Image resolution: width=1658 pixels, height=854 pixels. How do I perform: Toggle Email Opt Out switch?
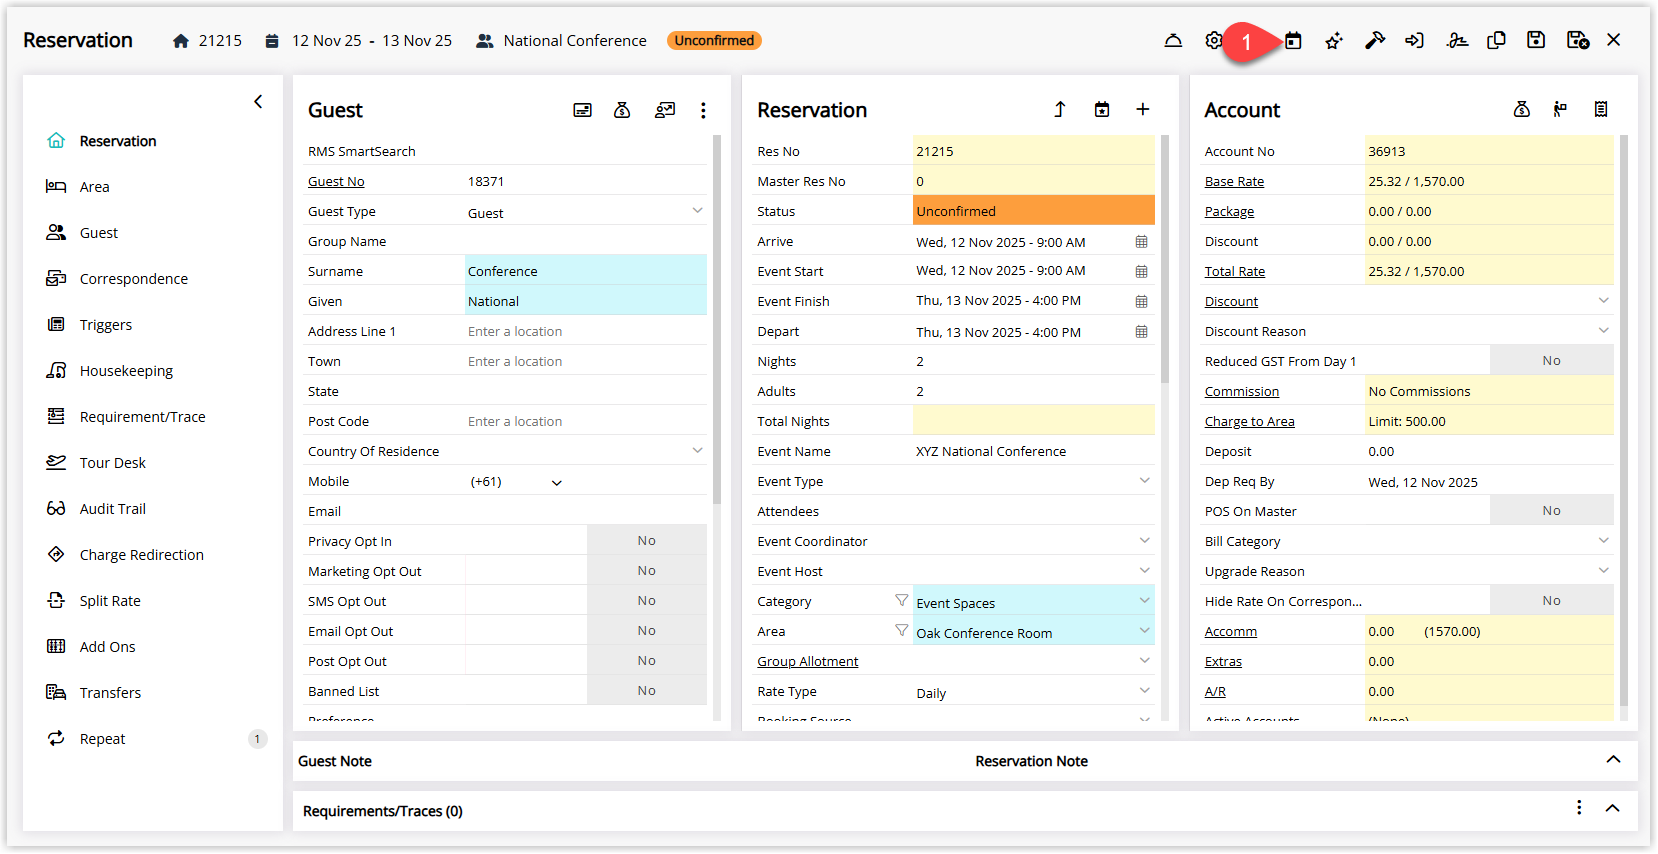click(x=647, y=631)
